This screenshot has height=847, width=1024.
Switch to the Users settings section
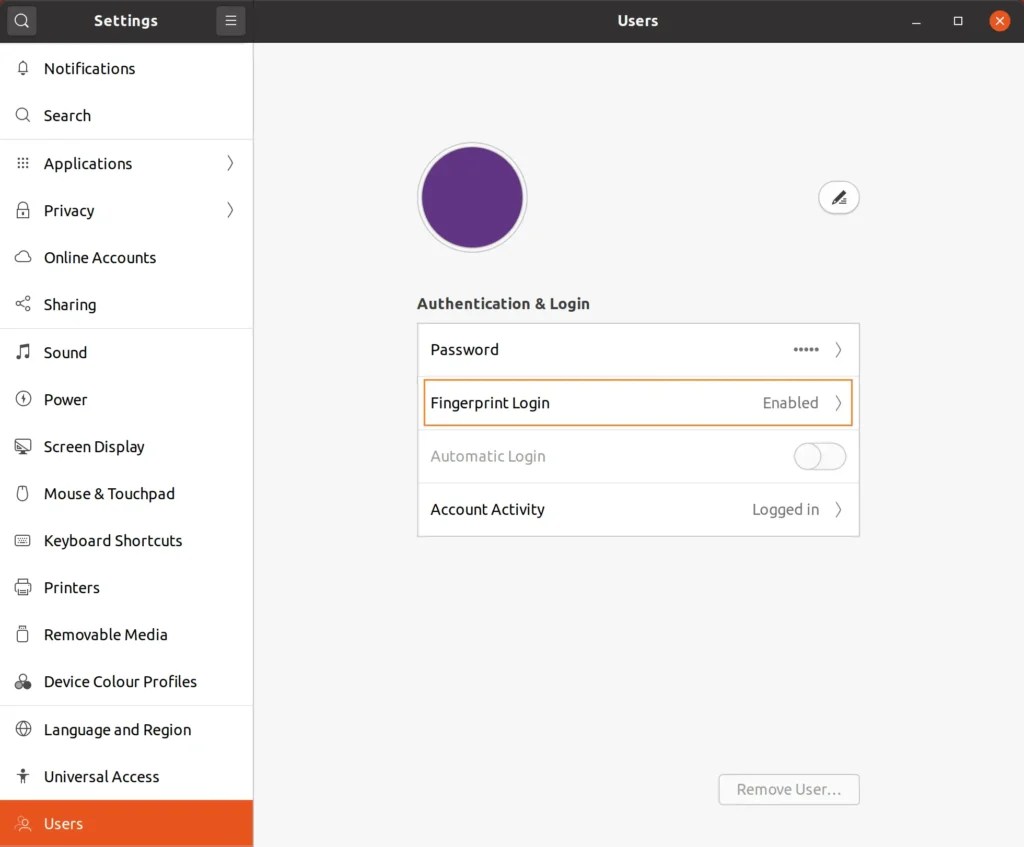pyautogui.click(x=63, y=823)
